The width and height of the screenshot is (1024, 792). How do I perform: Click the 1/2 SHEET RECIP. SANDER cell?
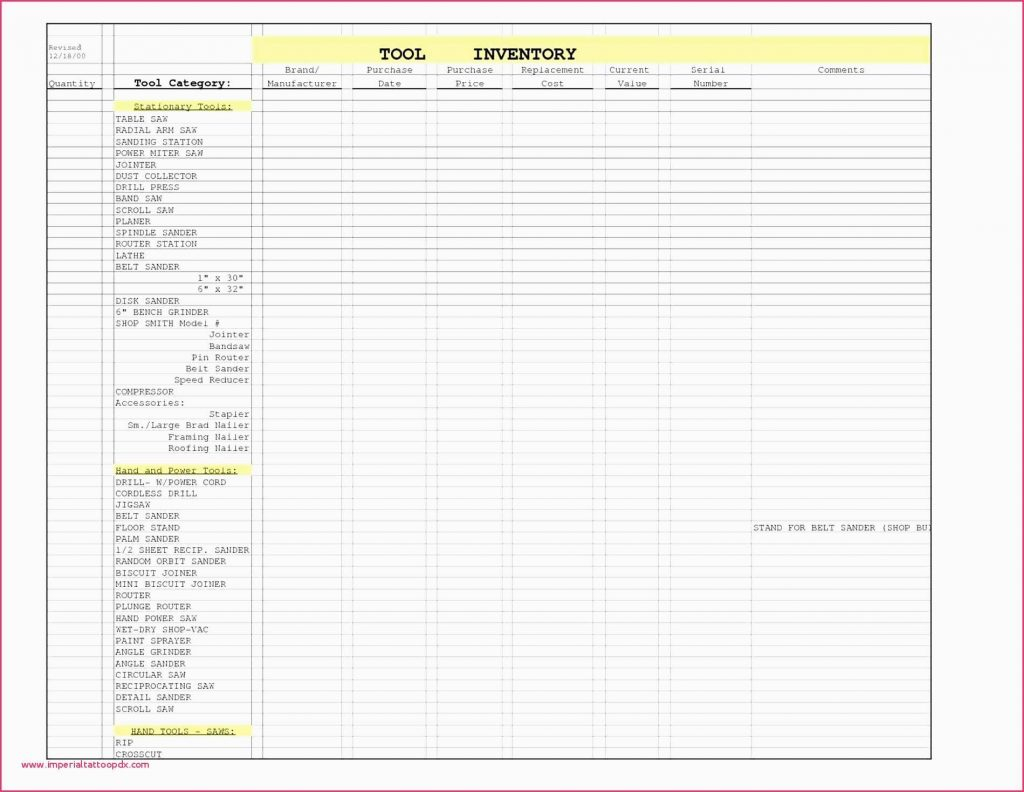[x=182, y=550]
